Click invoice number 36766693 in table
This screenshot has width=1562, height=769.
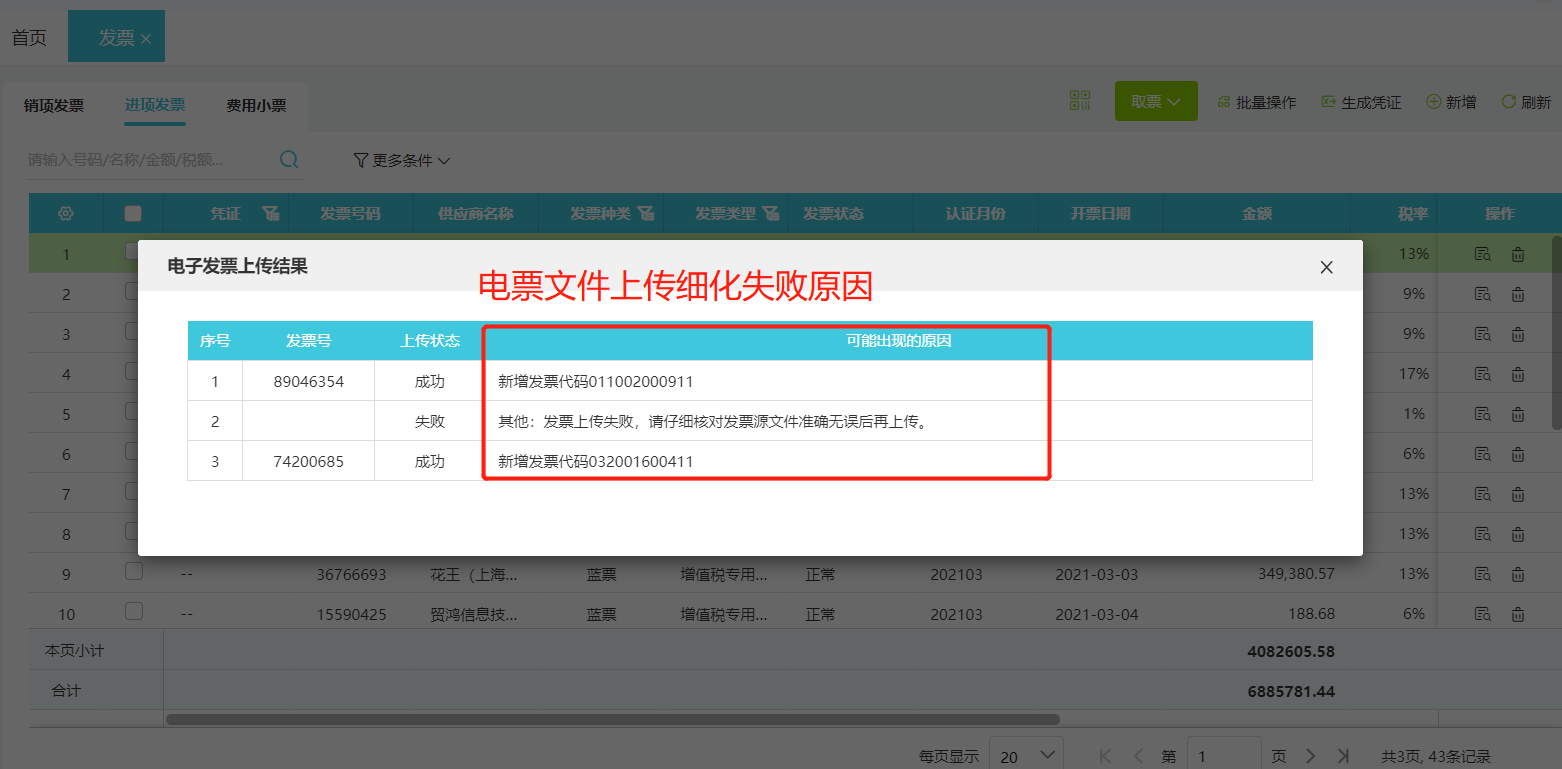pyautogui.click(x=351, y=575)
